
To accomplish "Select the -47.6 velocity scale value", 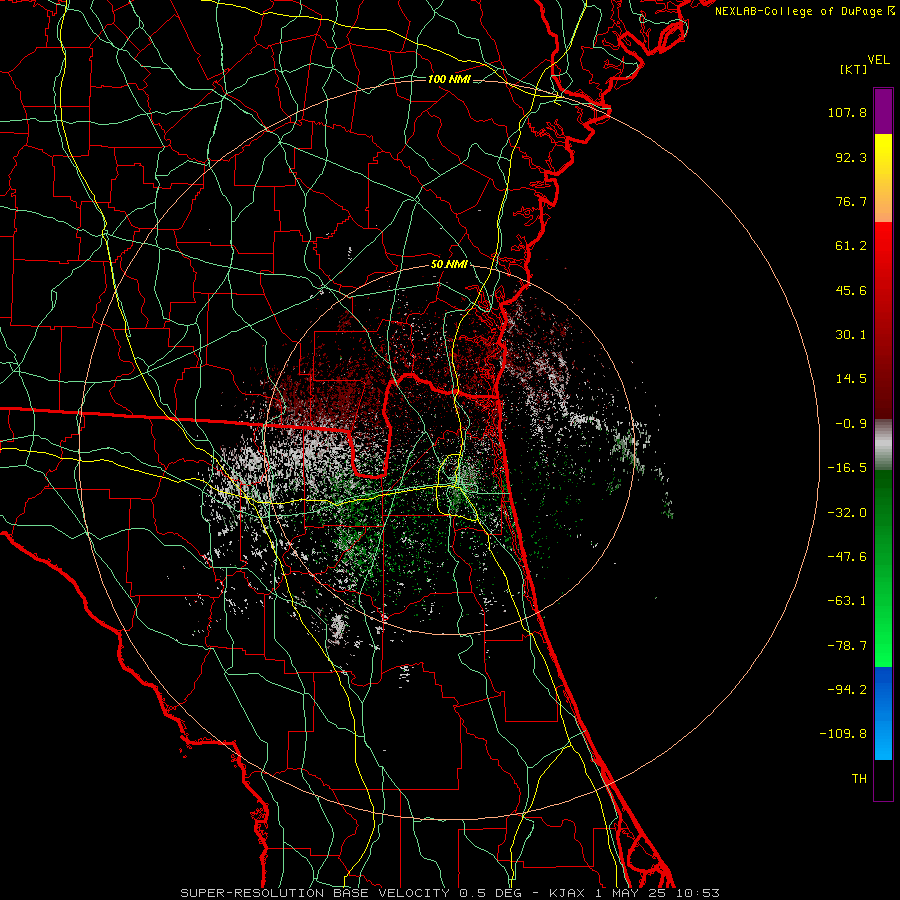I will click(847, 557).
